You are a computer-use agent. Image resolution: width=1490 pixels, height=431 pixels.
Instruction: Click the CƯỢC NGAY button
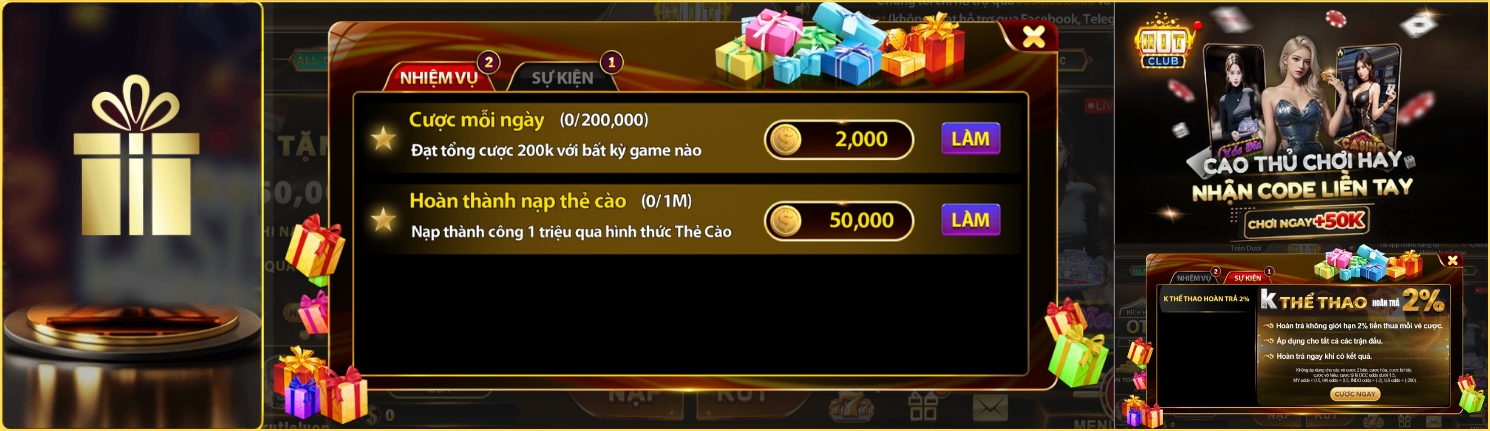click(x=1355, y=394)
